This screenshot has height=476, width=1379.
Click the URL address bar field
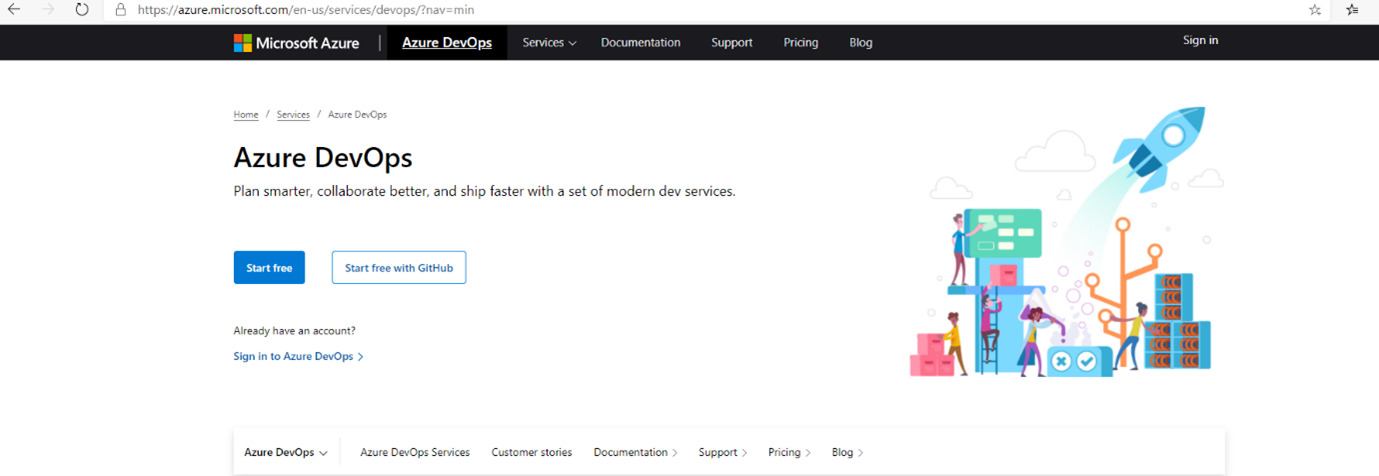[x=700, y=10]
